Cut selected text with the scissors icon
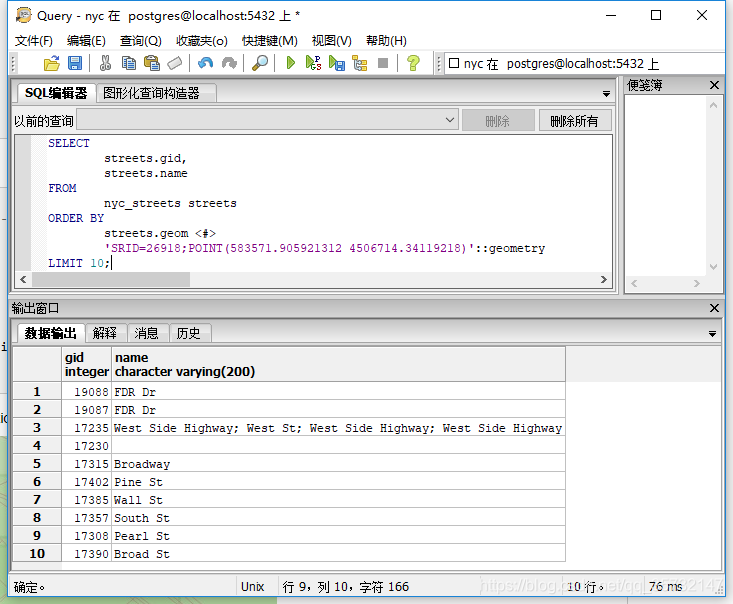This screenshot has height=604, width=733. (105, 63)
